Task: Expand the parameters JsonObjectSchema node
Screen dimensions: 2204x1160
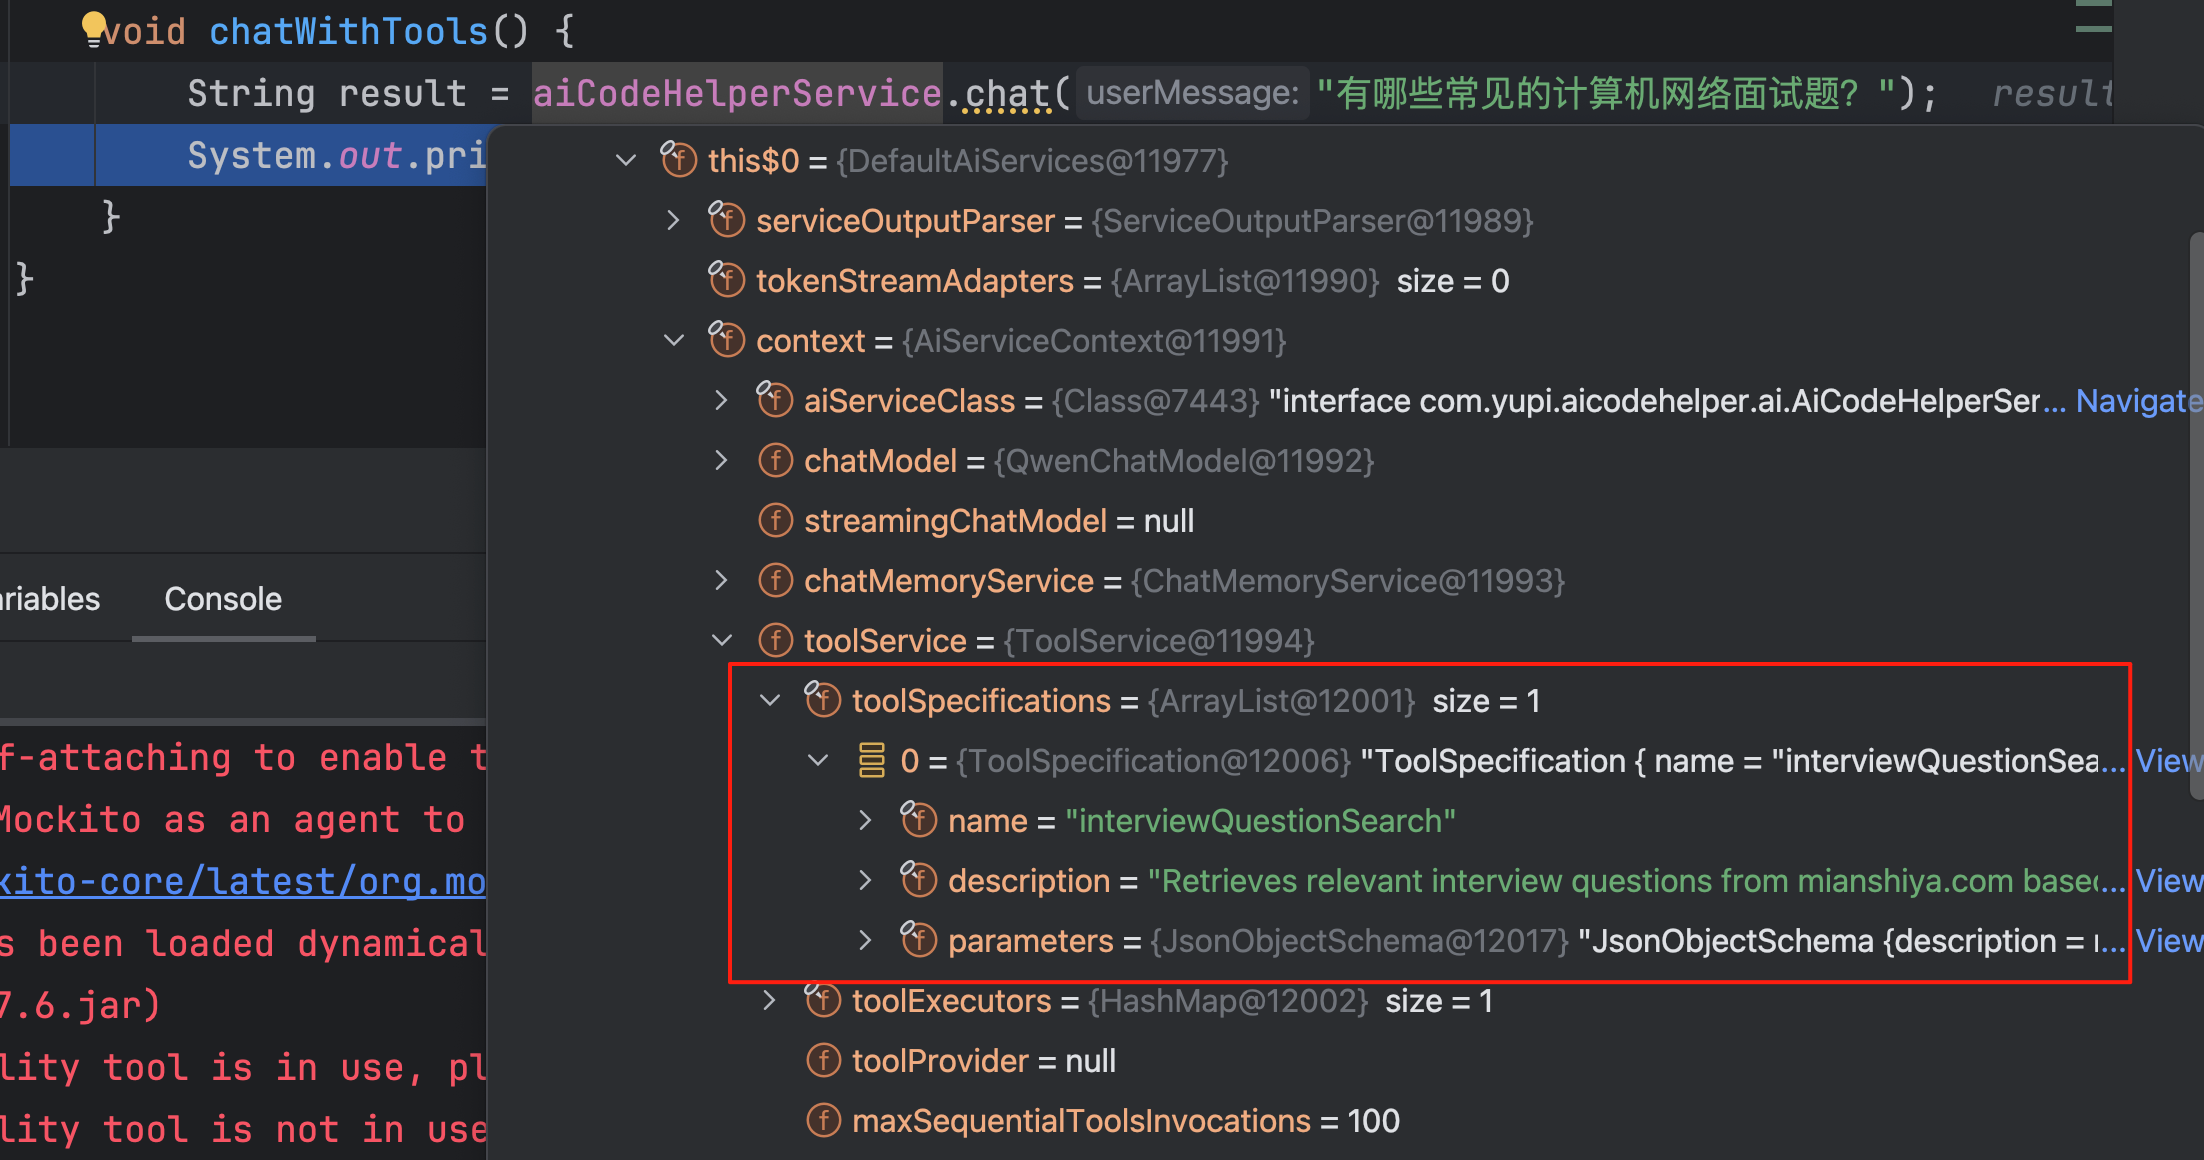Action: pyautogui.click(x=866, y=941)
